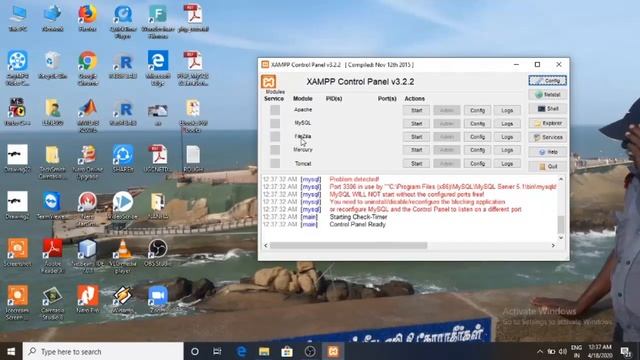Open Microsoft Store from taskbar
This screenshot has width=640, height=360.
click(287, 351)
